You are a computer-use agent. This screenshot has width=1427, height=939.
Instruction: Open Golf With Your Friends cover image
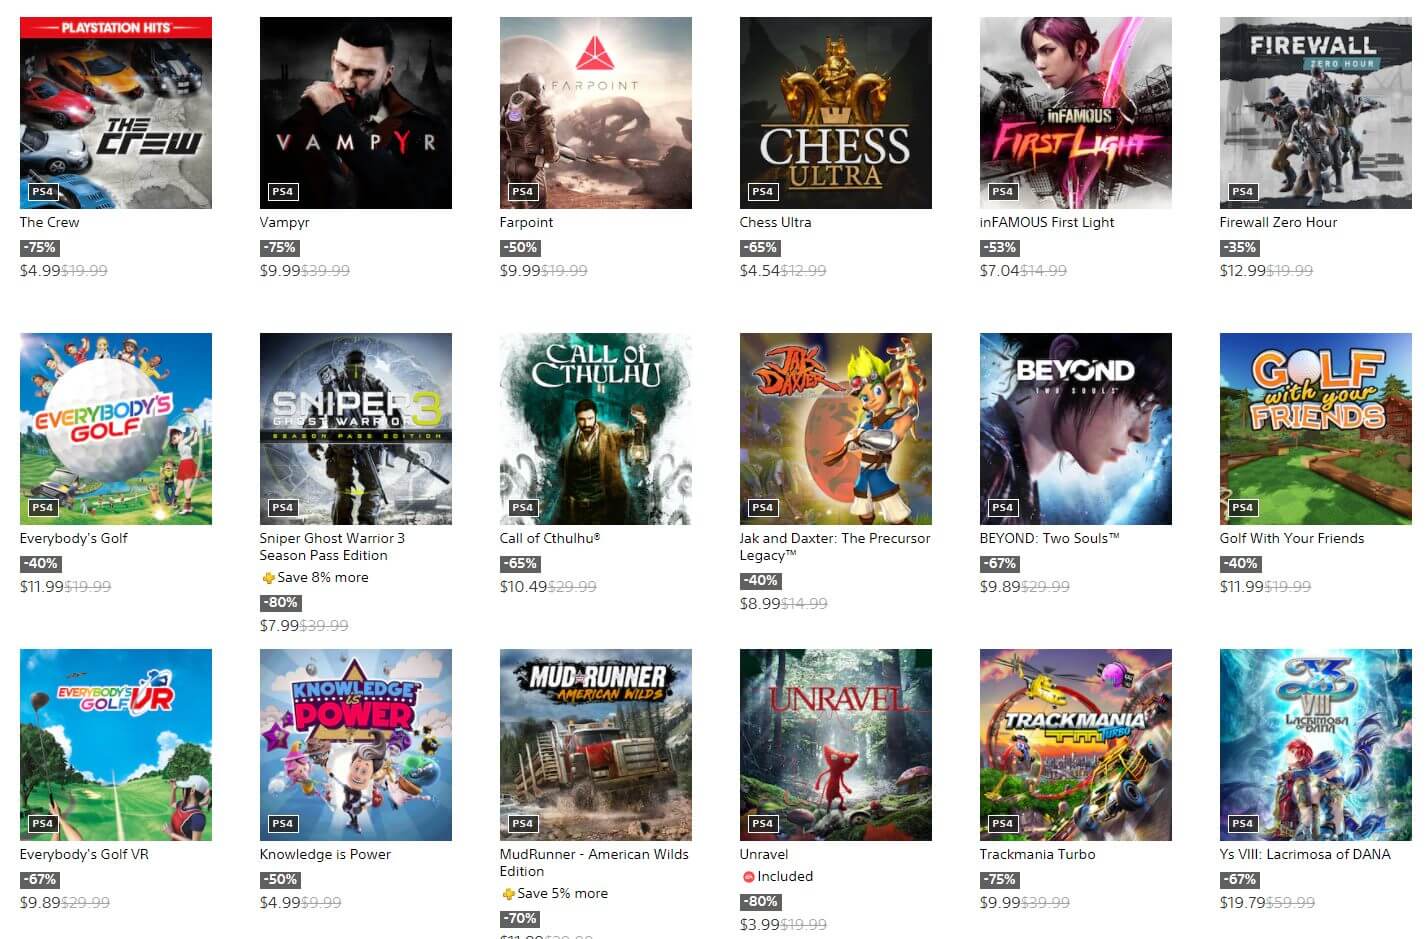[x=1316, y=429]
